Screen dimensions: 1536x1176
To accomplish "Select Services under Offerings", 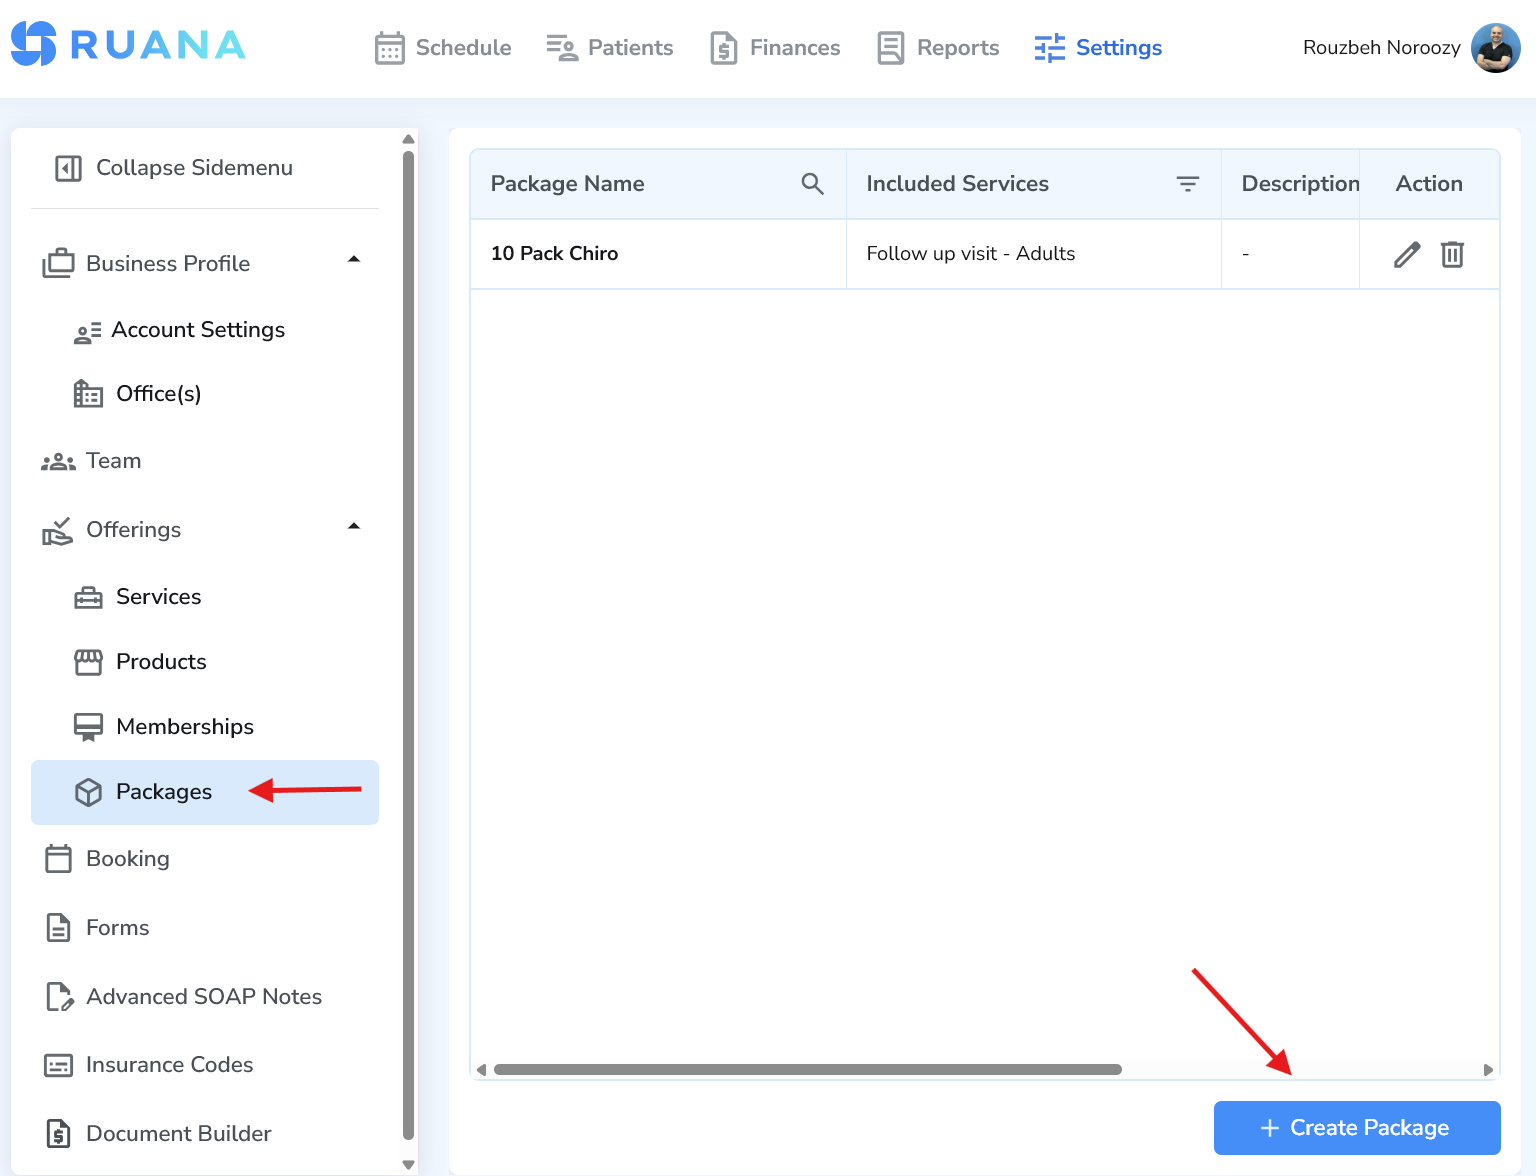I will point(158,597).
